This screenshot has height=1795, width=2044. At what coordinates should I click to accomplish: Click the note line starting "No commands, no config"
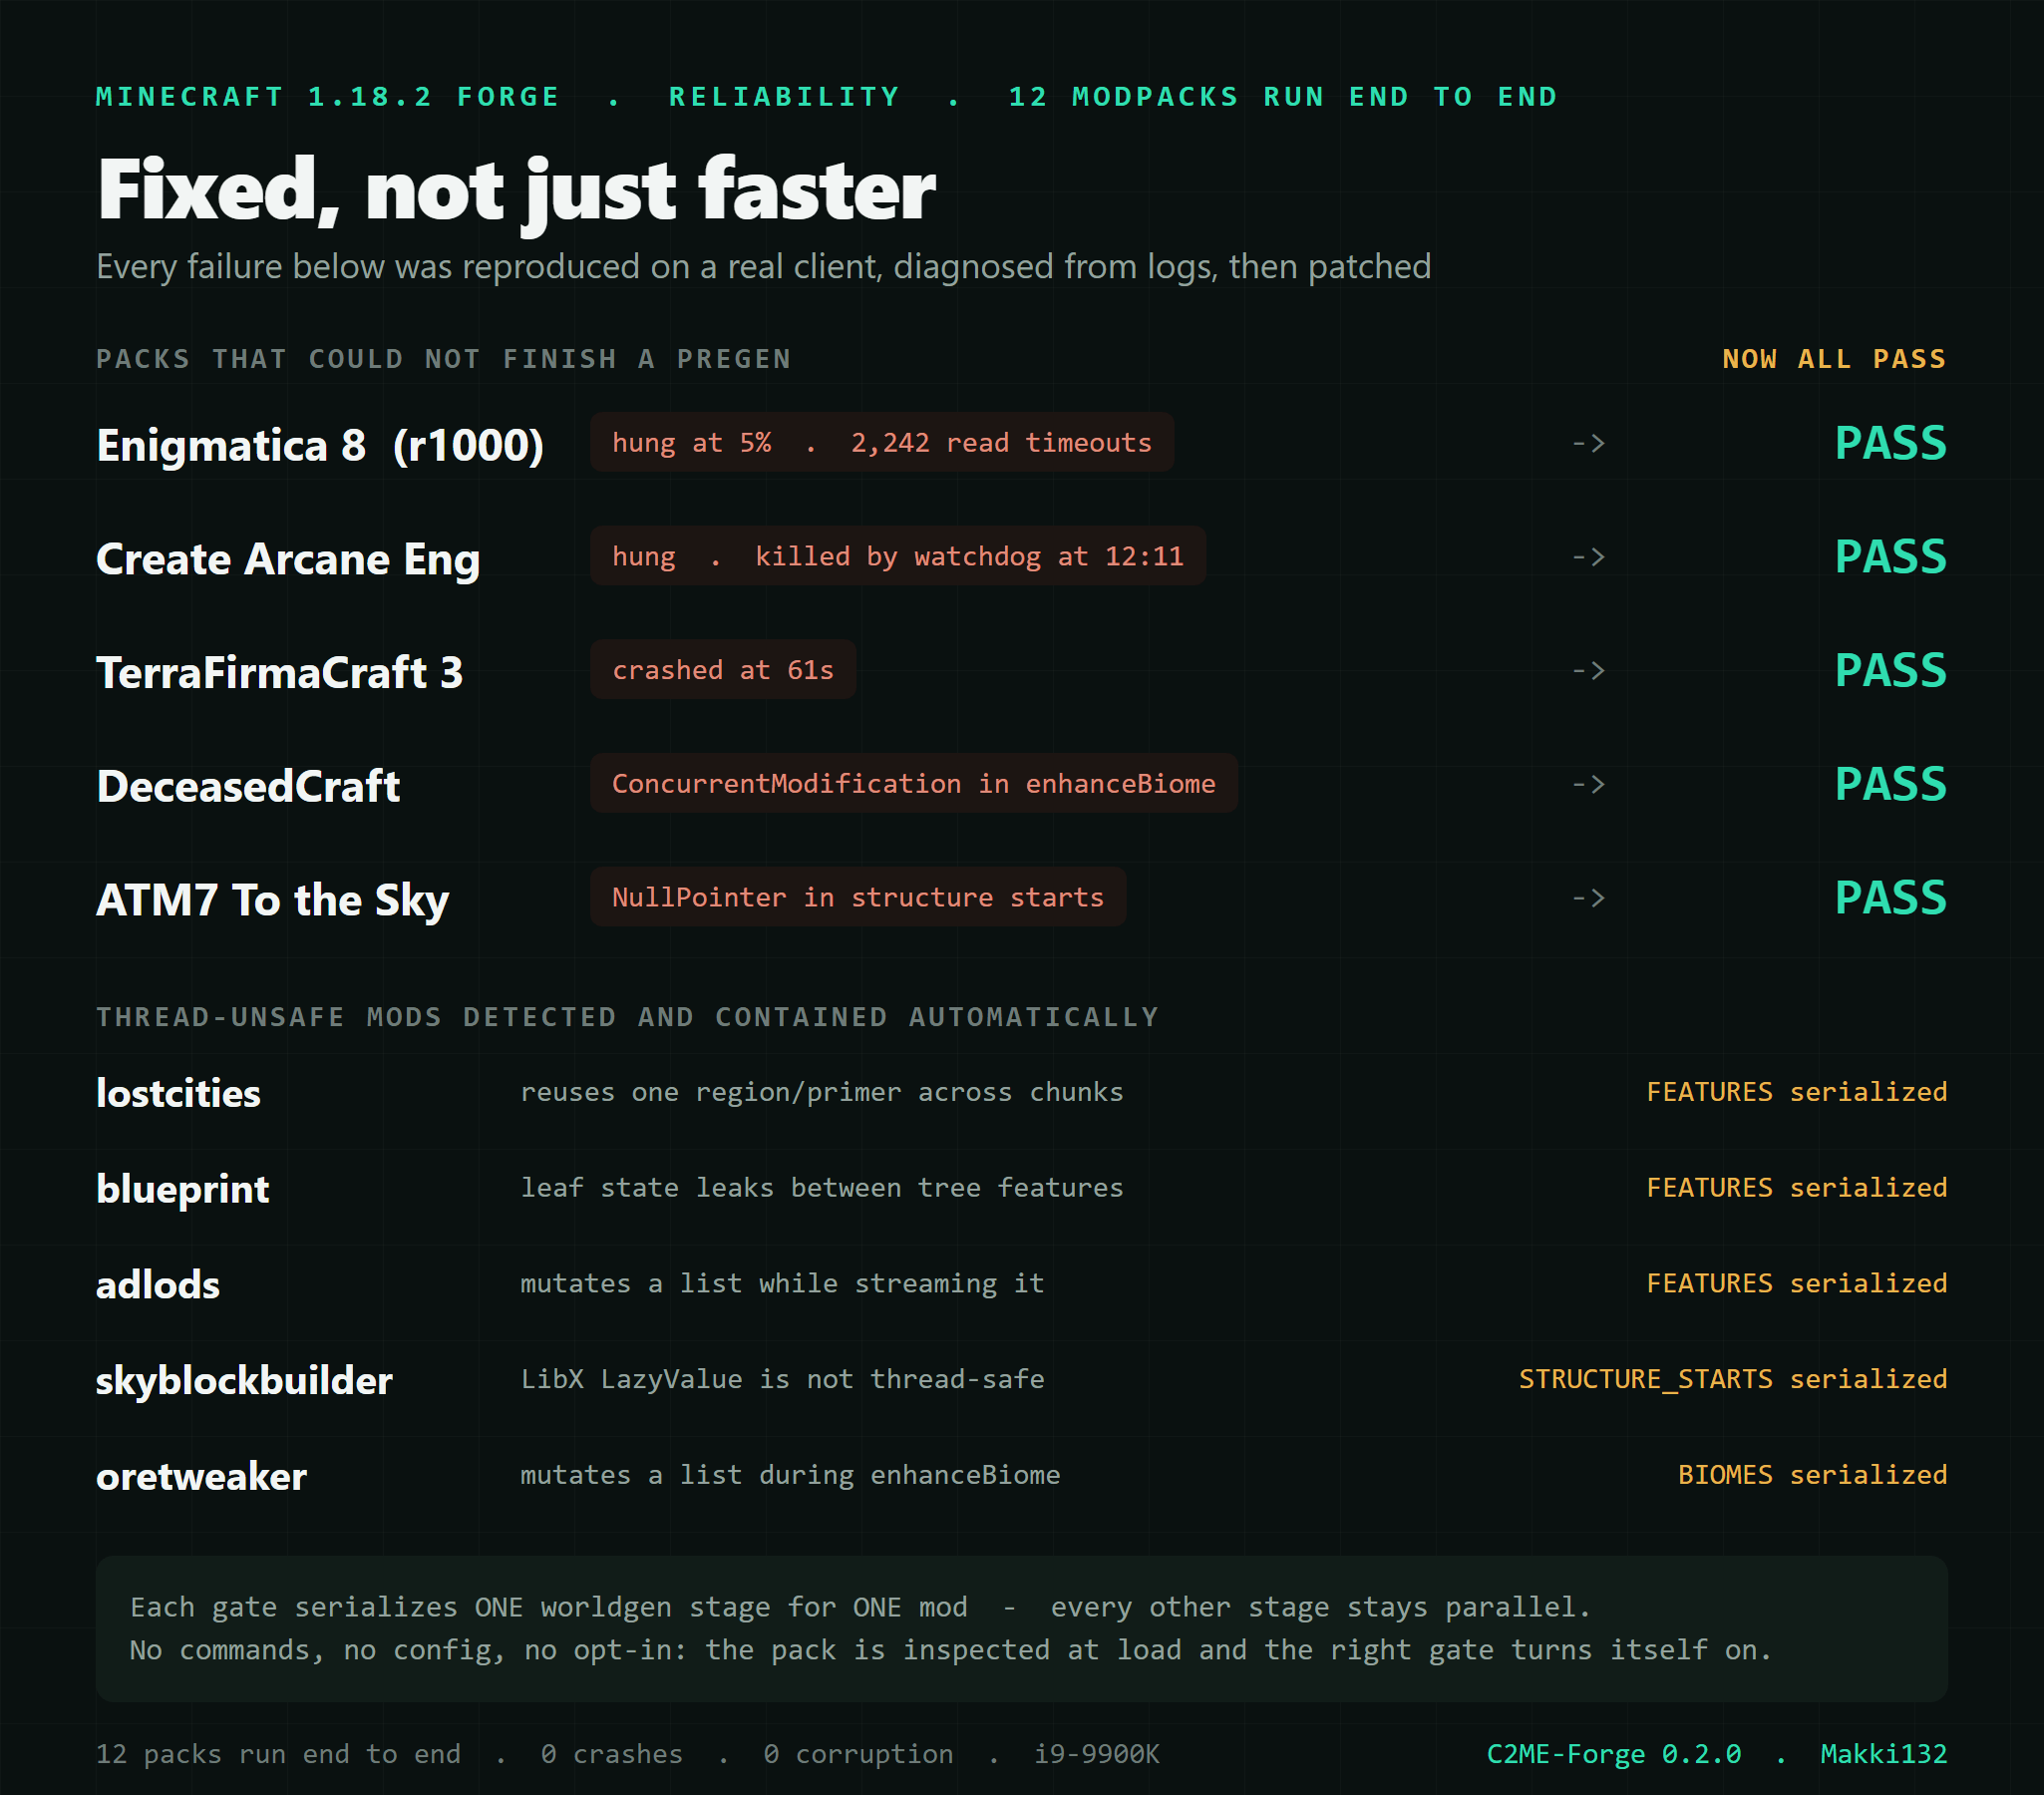point(950,1650)
